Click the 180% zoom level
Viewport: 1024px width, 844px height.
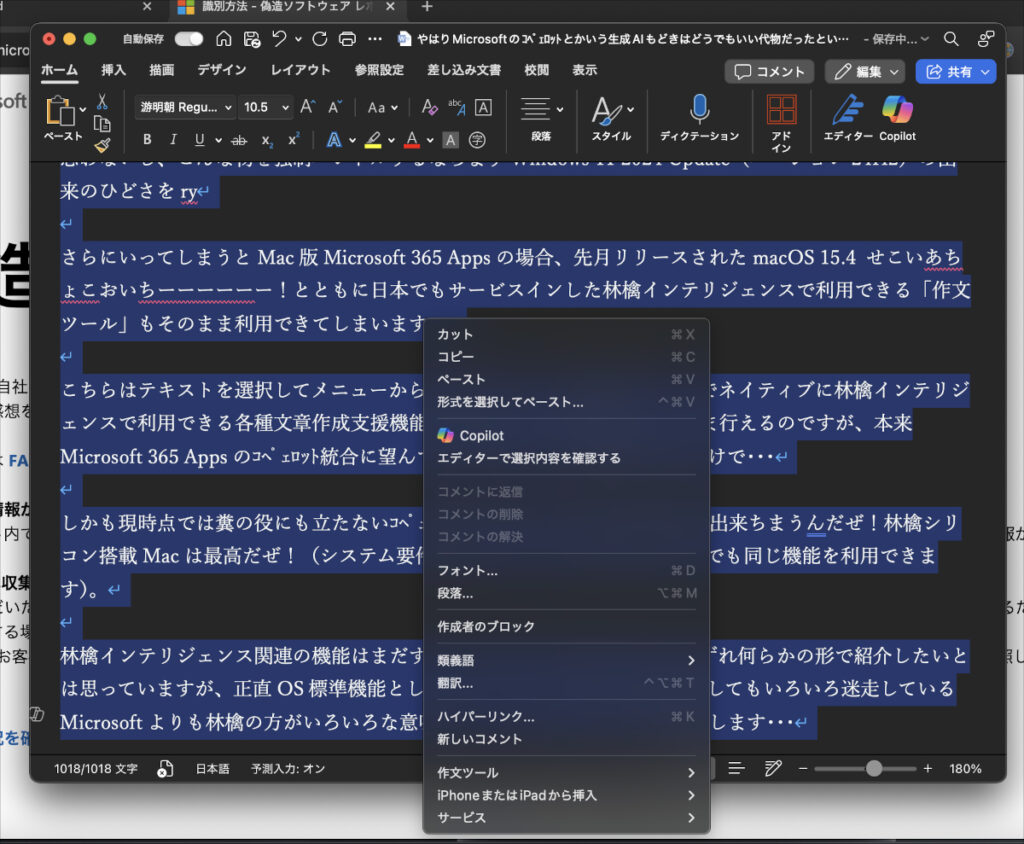click(965, 769)
